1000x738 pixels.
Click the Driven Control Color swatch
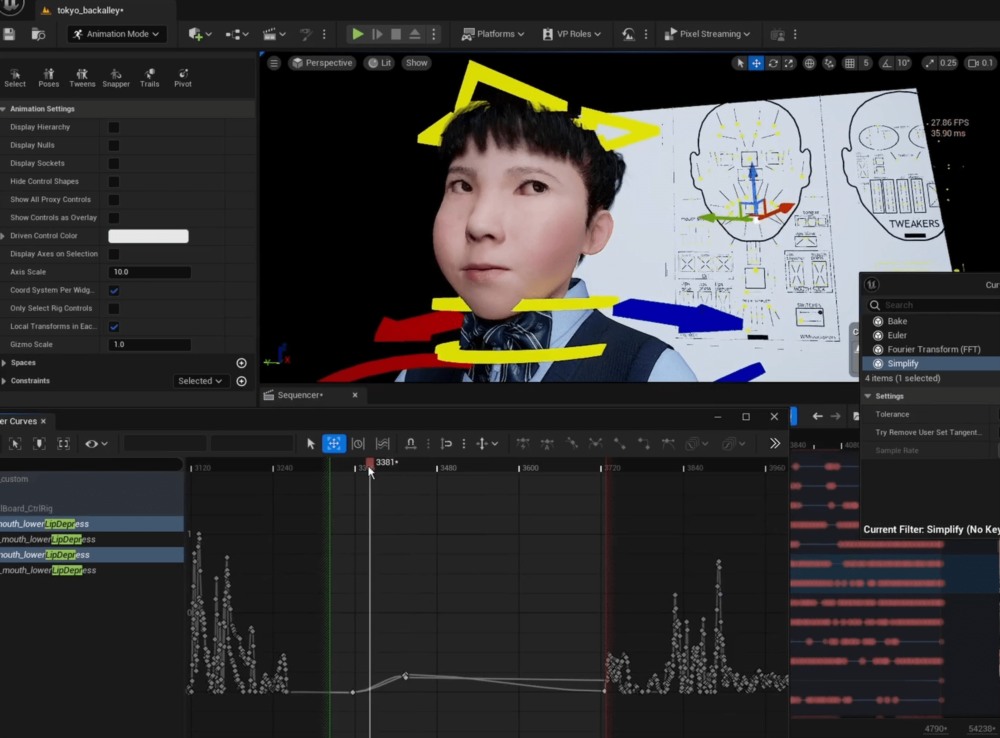[x=148, y=236]
